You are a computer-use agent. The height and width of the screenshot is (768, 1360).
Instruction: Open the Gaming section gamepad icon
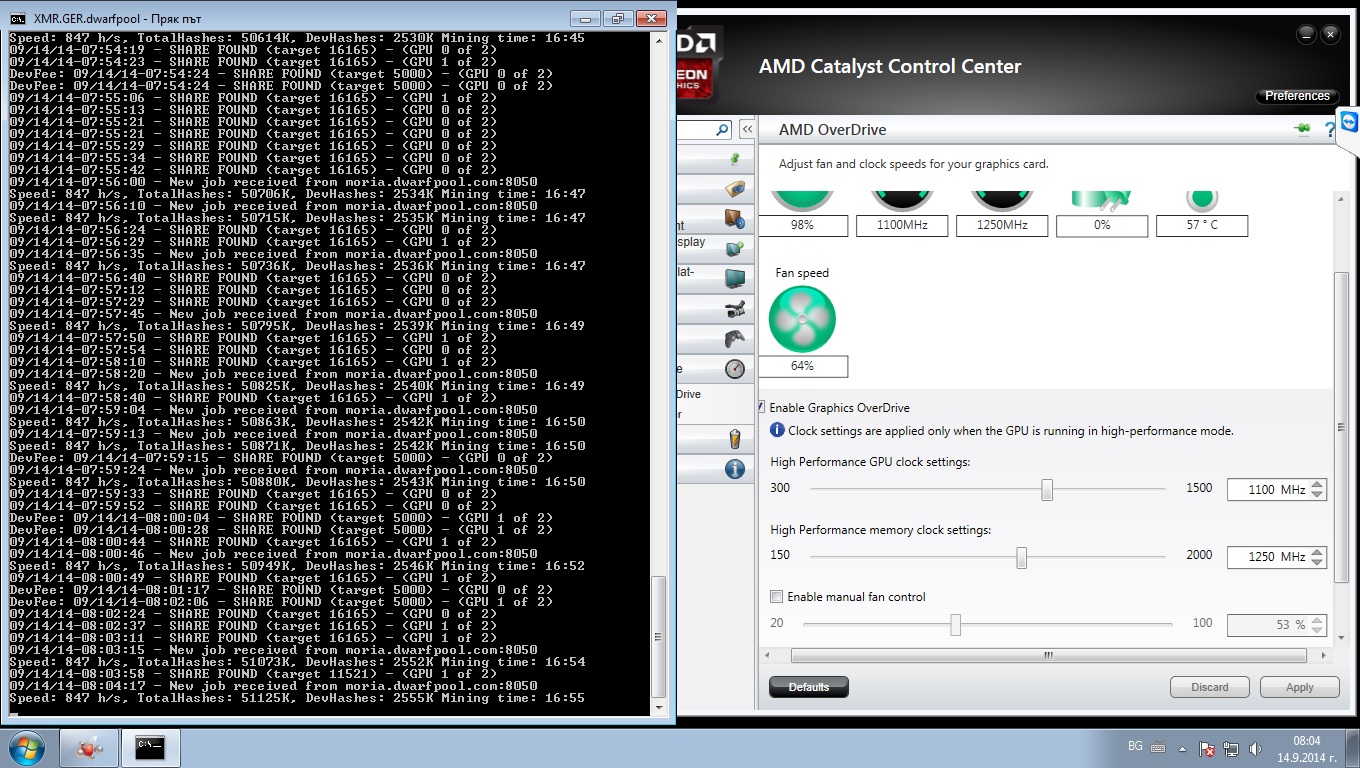pyautogui.click(x=735, y=338)
